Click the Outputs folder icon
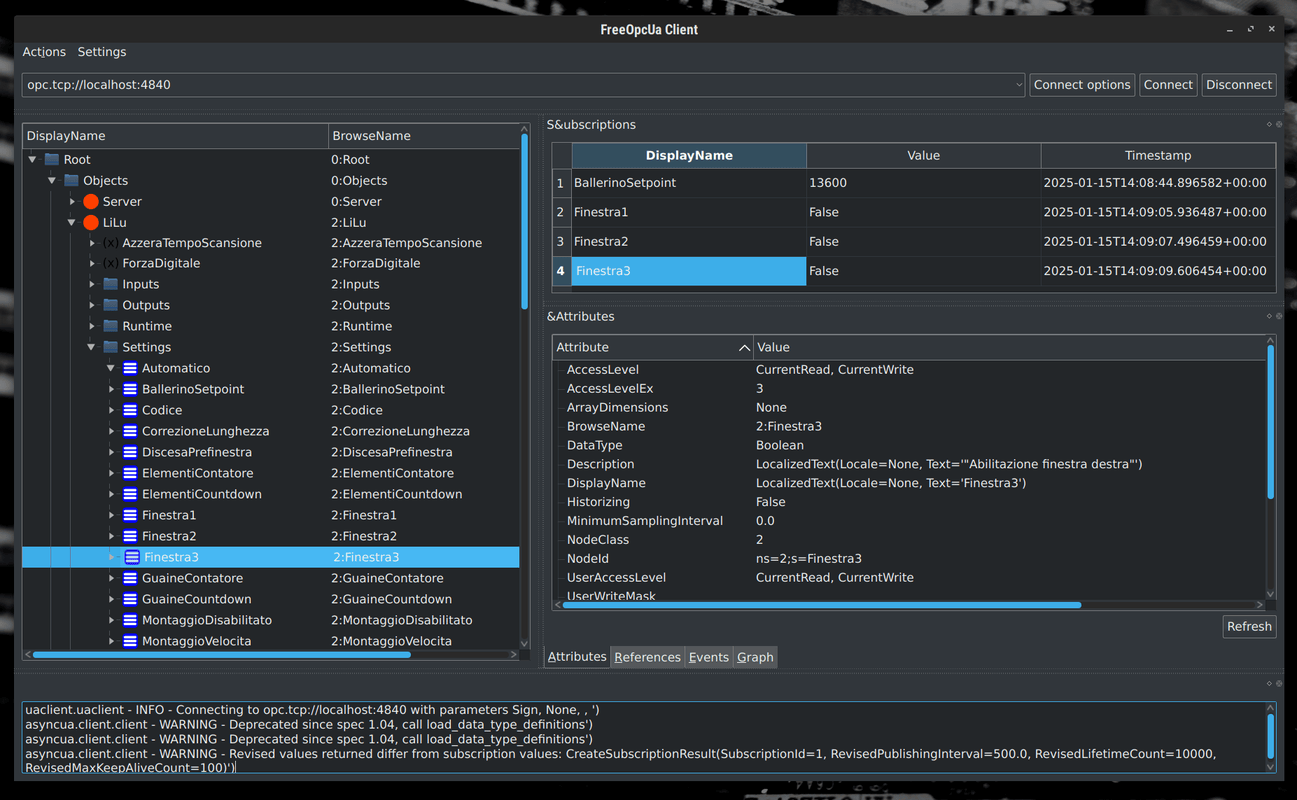 pos(110,306)
